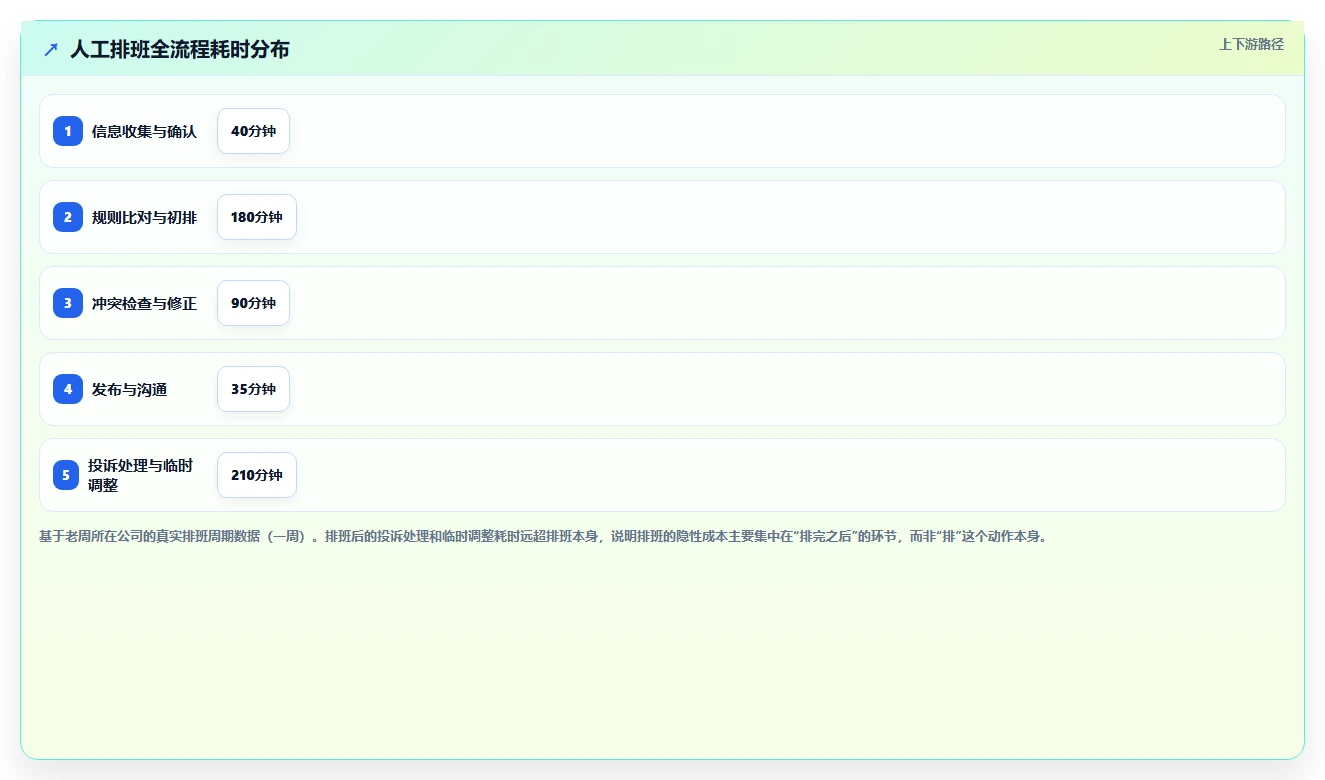The height and width of the screenshot is (780, 1325).
Task: Click the footnote text about 老周所在公司
Action: pyautogui.click(x=544, y=536)
